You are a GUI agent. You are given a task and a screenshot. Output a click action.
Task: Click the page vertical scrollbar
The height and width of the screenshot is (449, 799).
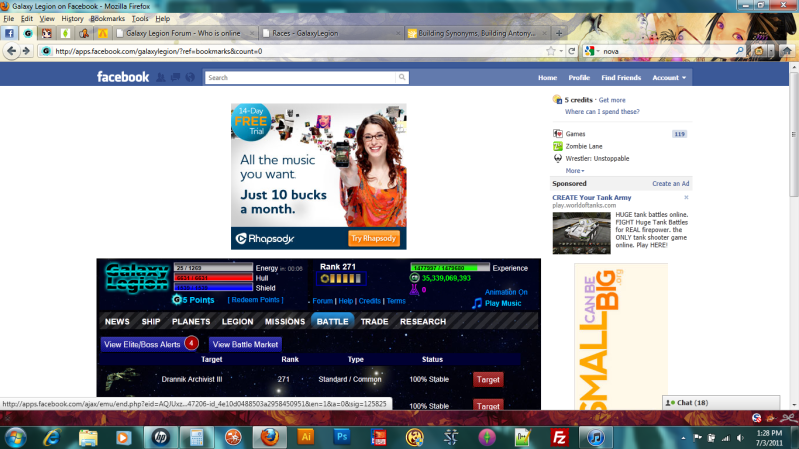[x=794, y=134]
